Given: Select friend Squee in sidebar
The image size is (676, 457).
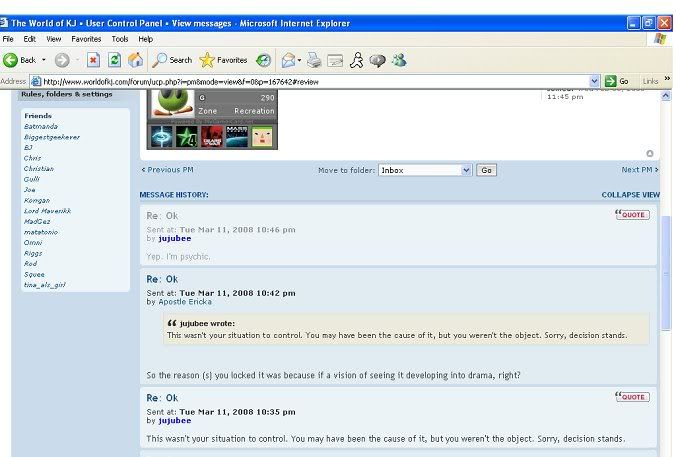Looking at the screenshot, I should coord(34,274).
